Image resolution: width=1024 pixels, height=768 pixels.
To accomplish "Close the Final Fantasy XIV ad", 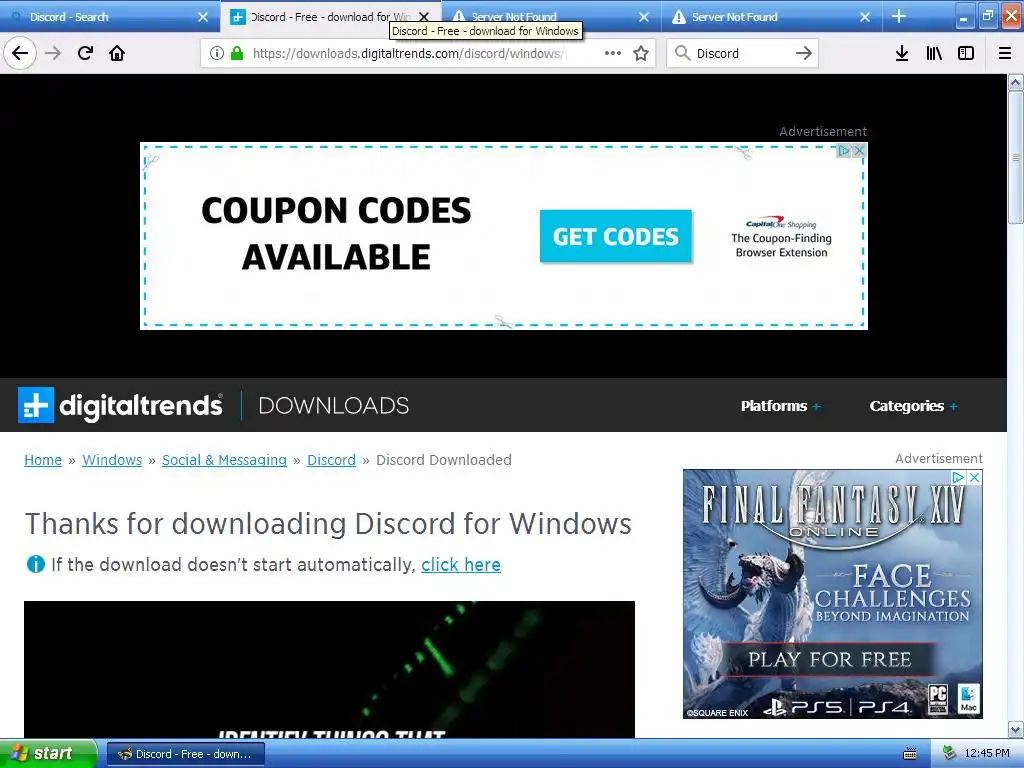I will [974, 477].
